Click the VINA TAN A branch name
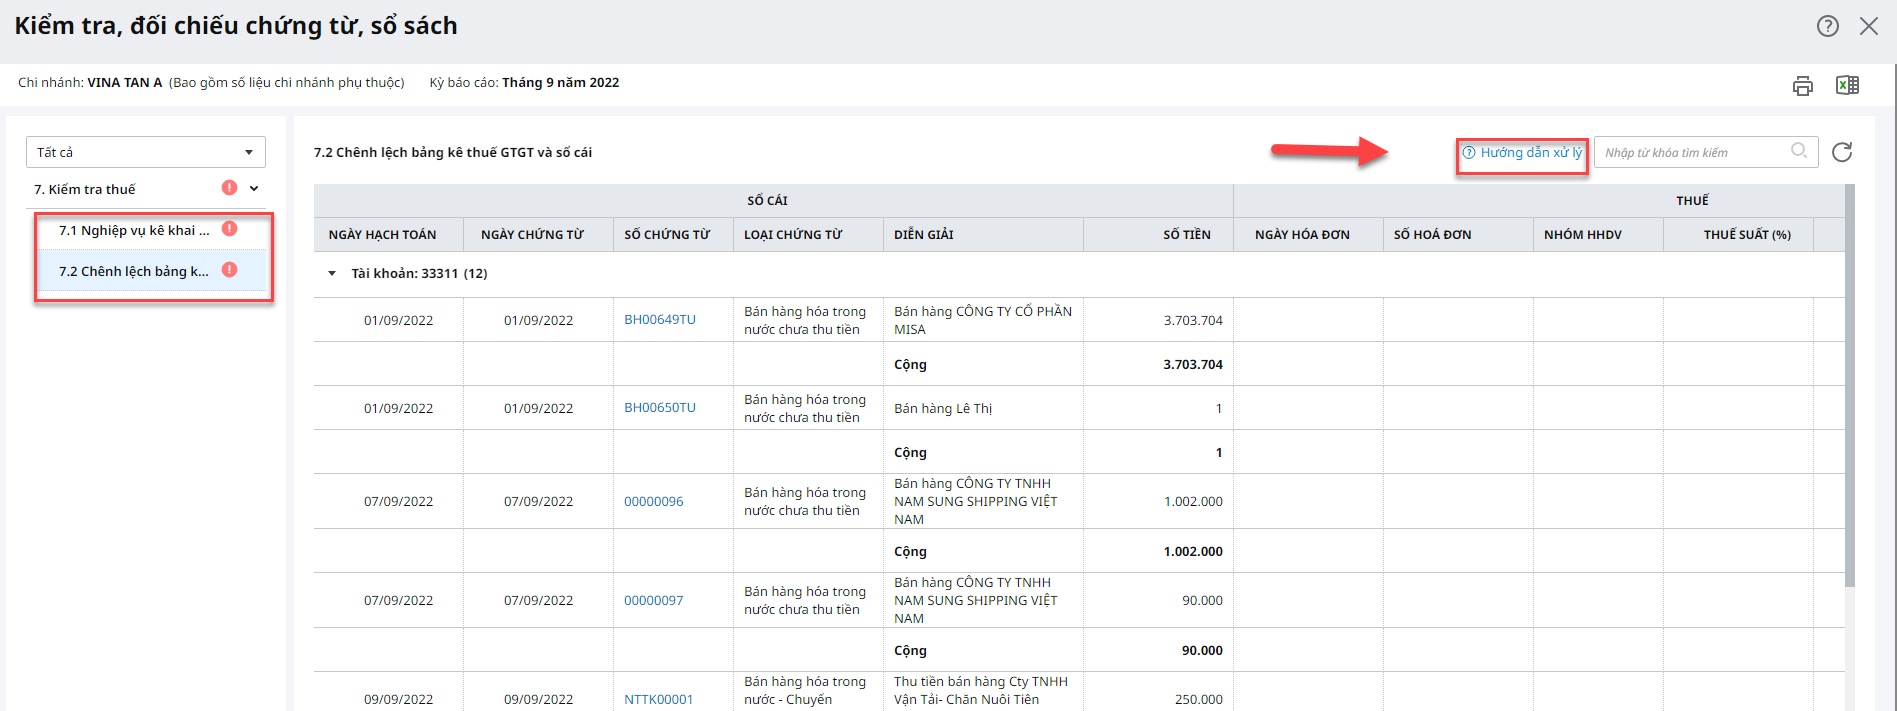Image resolution: width=1897 pixels, height=711 pixels. coord(125,83)
